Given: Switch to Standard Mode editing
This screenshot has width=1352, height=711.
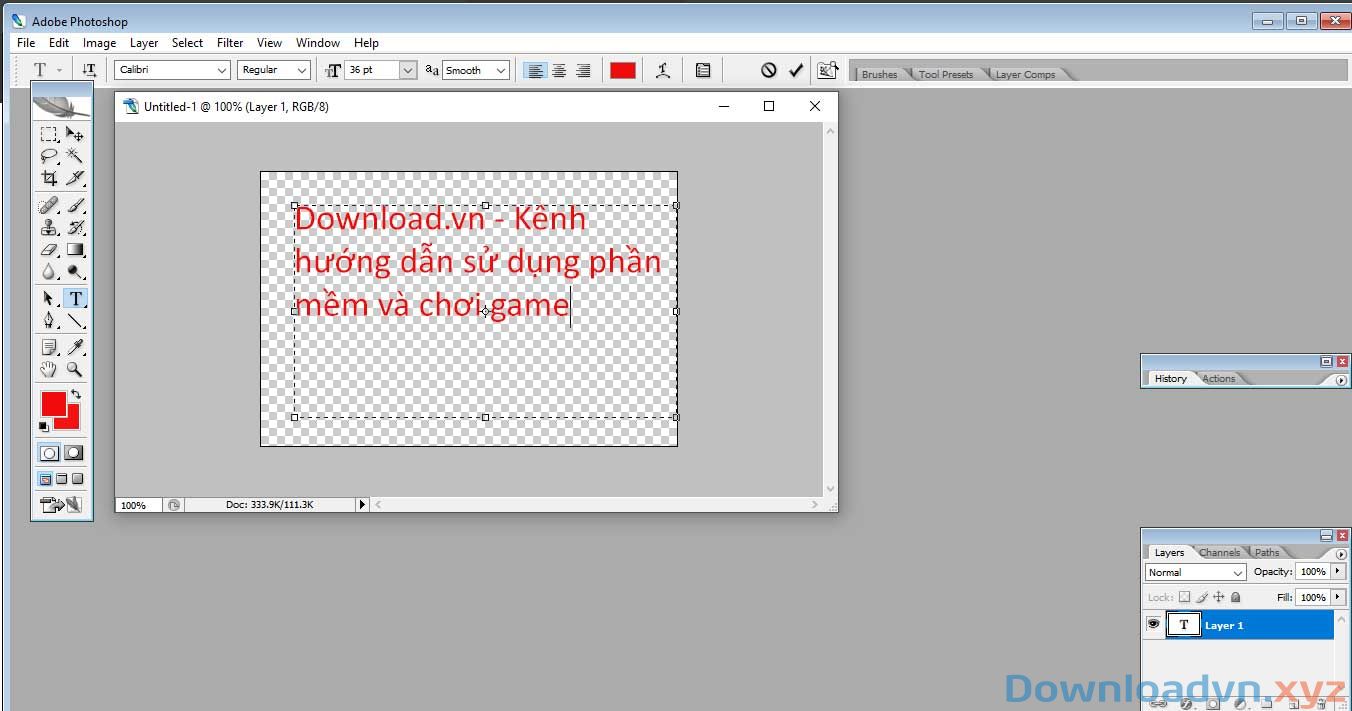Looking at the screenshot, I should coord(49,453).
